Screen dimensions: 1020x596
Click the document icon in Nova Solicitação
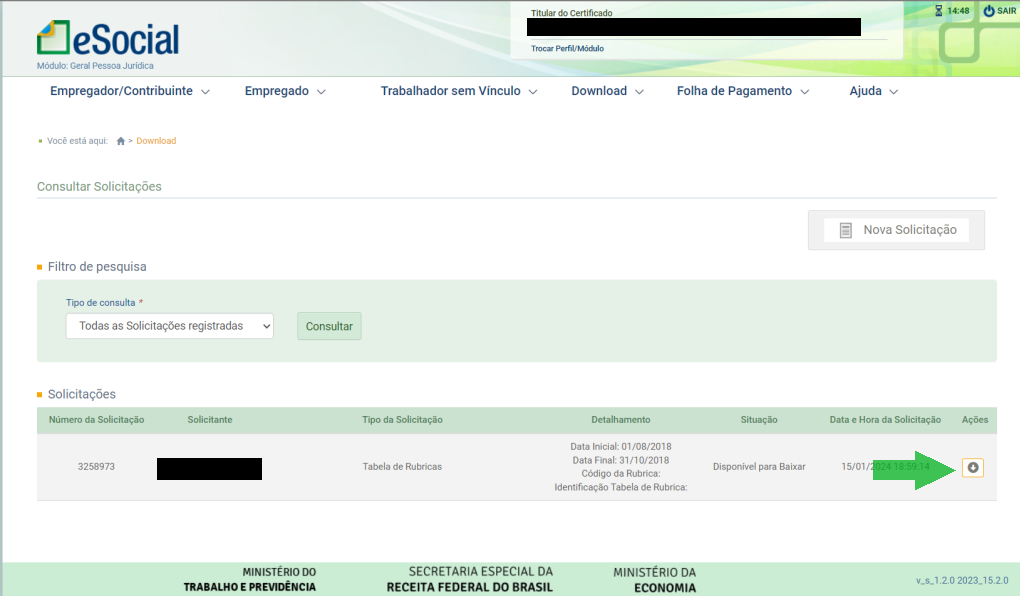(846, 230)
